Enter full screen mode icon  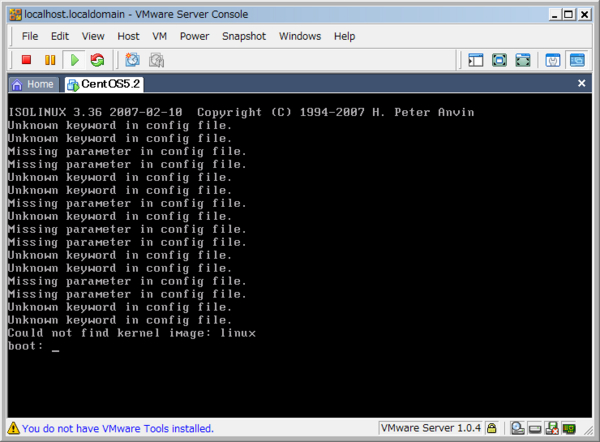pos(499,60)
